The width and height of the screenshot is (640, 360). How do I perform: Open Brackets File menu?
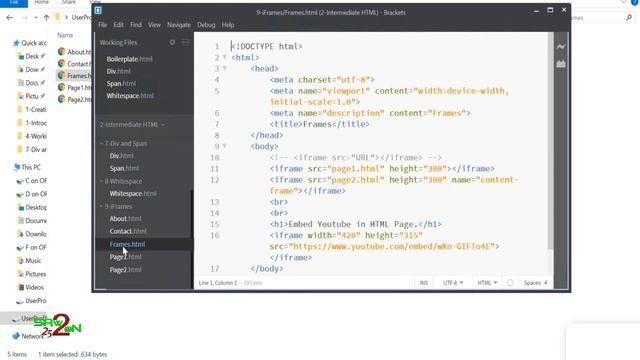click(102, 25)
